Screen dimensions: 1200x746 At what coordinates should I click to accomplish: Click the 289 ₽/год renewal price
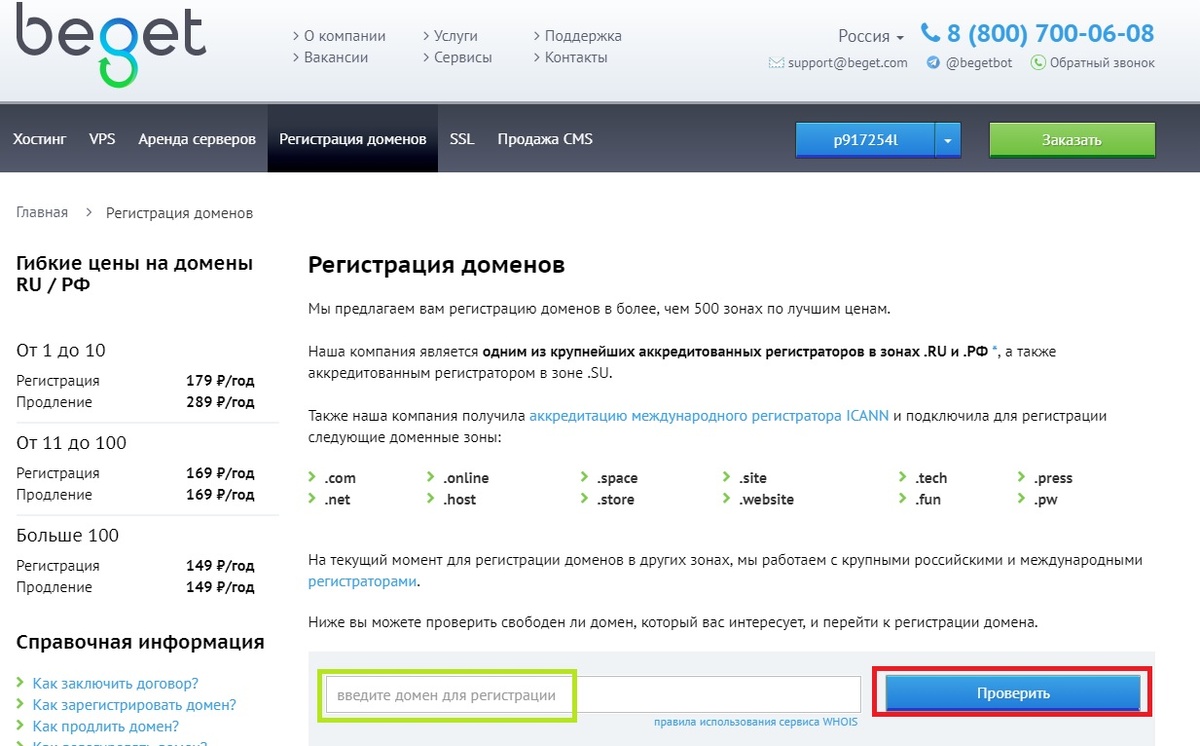220,402
